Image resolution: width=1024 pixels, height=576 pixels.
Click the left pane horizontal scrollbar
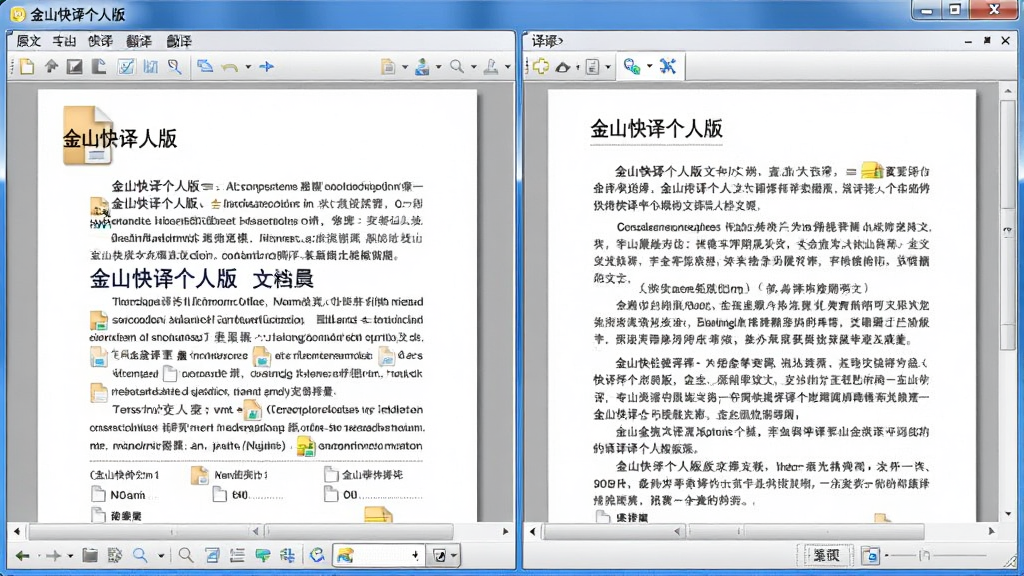261,532
